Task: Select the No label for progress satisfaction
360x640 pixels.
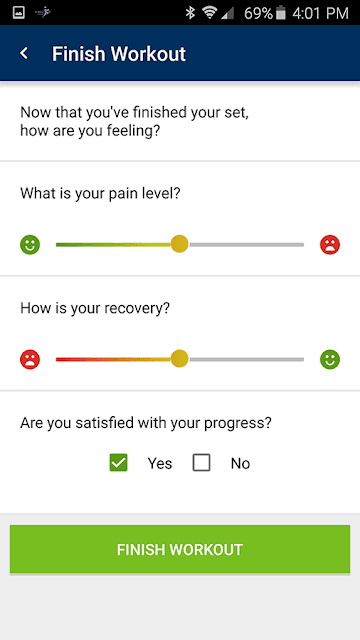Action: (240, 463)
